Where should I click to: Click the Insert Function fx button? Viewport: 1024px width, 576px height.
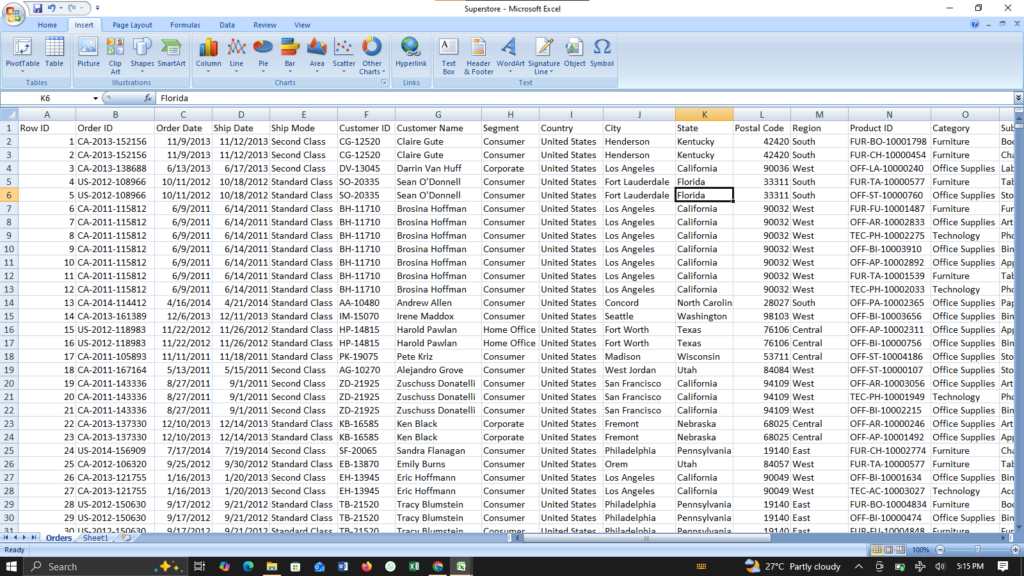[x=148, y=98]
